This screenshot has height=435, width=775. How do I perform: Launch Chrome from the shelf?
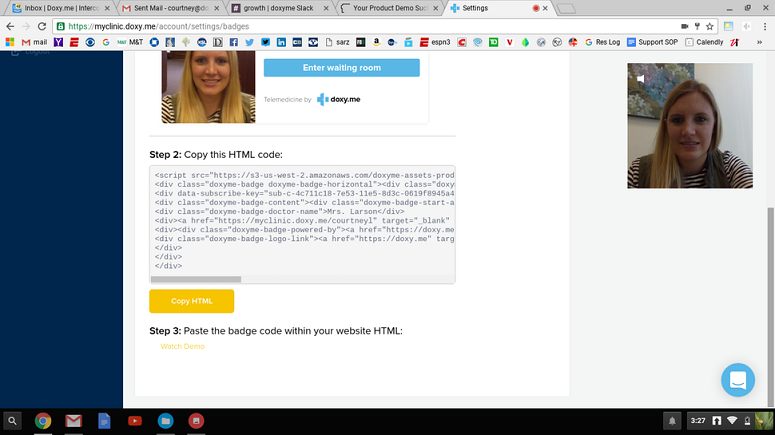[43, 421]
